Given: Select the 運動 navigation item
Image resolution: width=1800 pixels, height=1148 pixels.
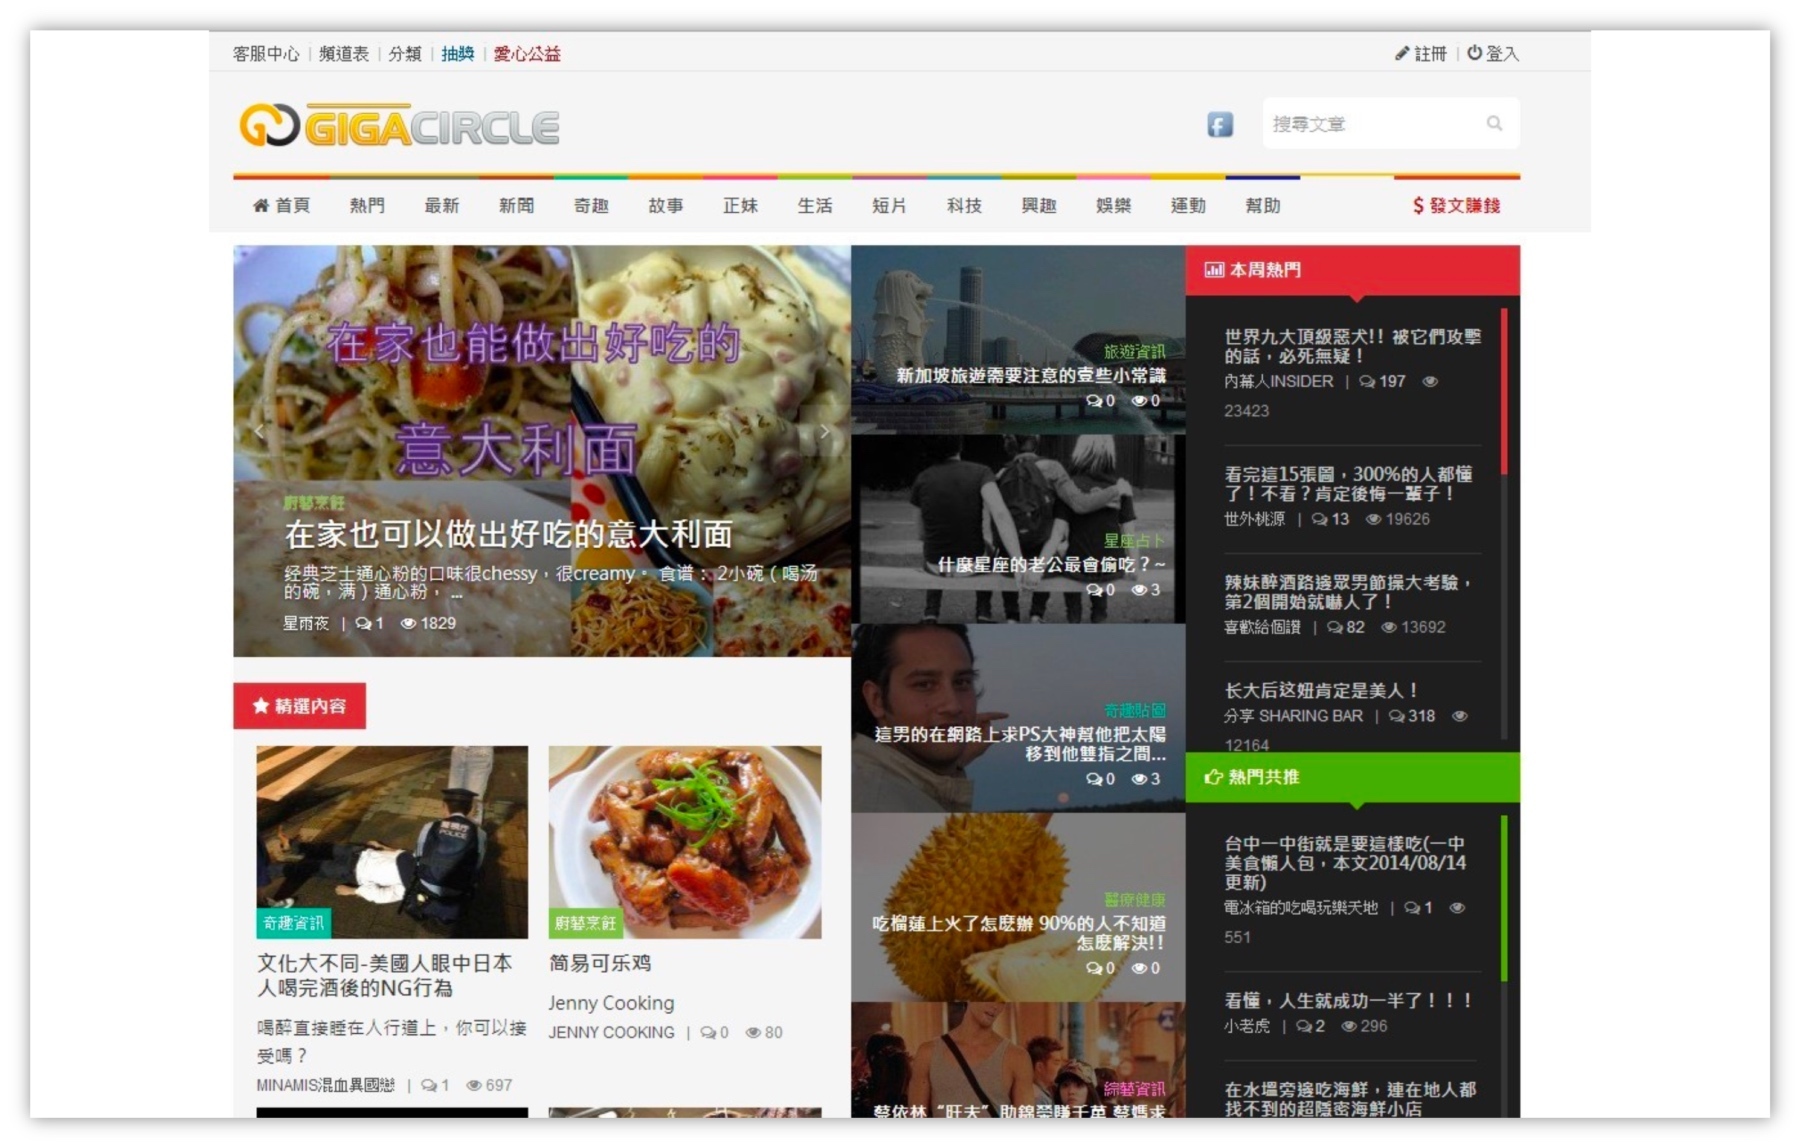Looking at the screenshot, I should 1189,206.
